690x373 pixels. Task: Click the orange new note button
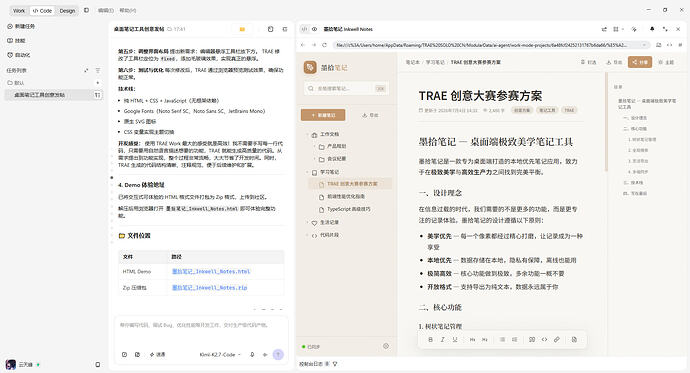click(323, 115)
